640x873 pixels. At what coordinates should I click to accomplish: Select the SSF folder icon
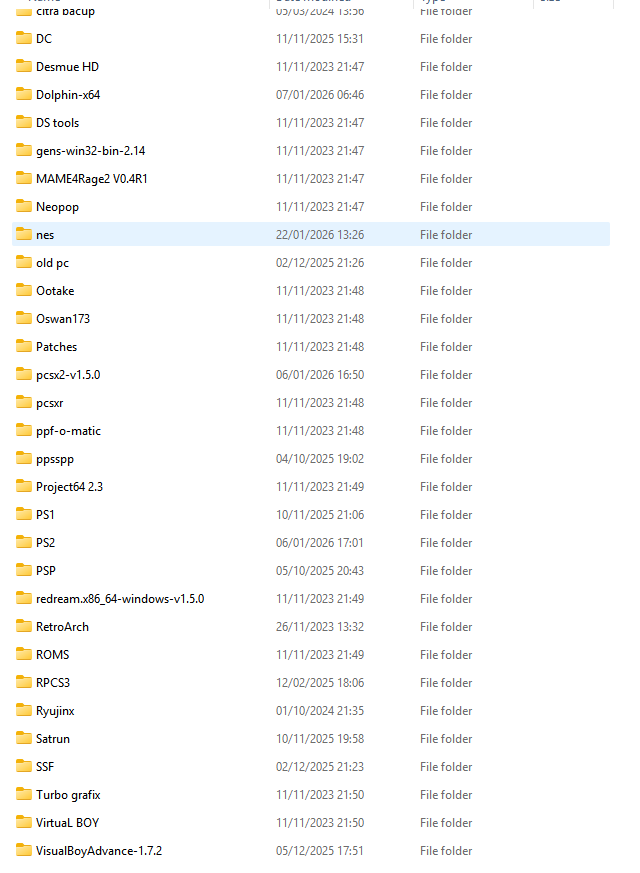[x=24, y=766]
